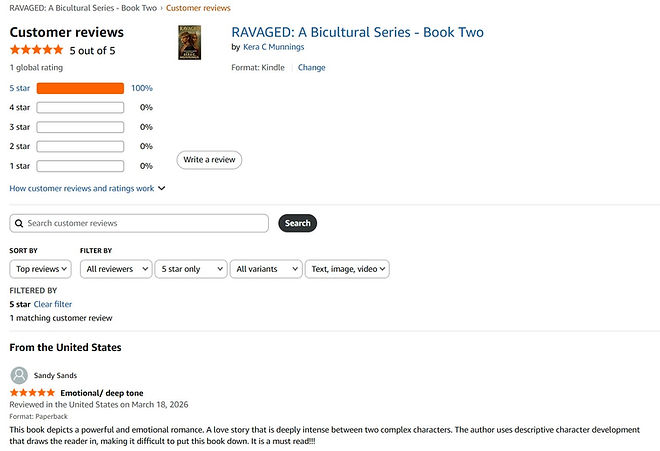Click the RAVAGED breadcrumb link
Image resolution: width=660 pixels, height=451 pixels.
point(83,8)
